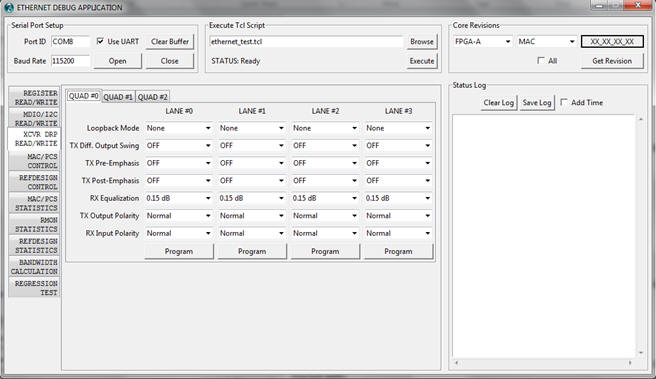Focus the Baud Rate input field

tap(70, 61)
